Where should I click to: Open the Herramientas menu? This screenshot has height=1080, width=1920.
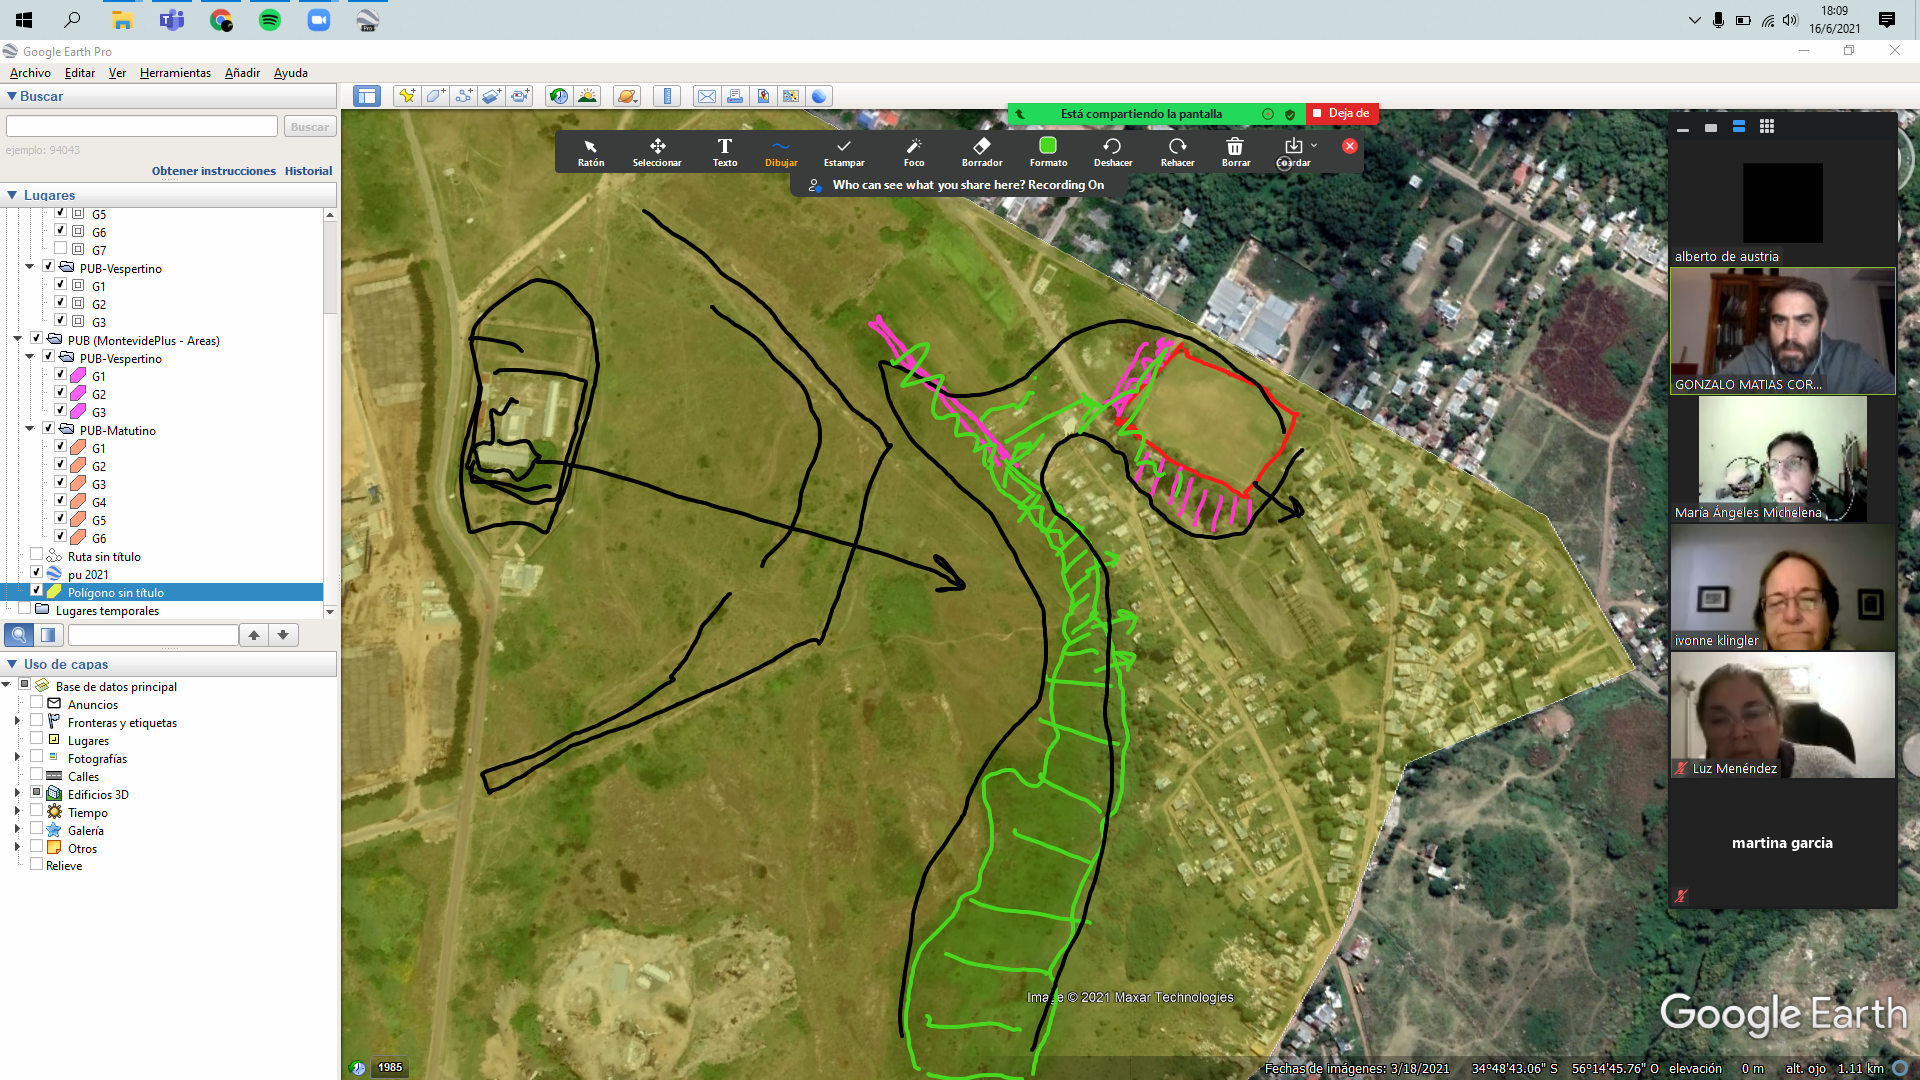point(175,73)
